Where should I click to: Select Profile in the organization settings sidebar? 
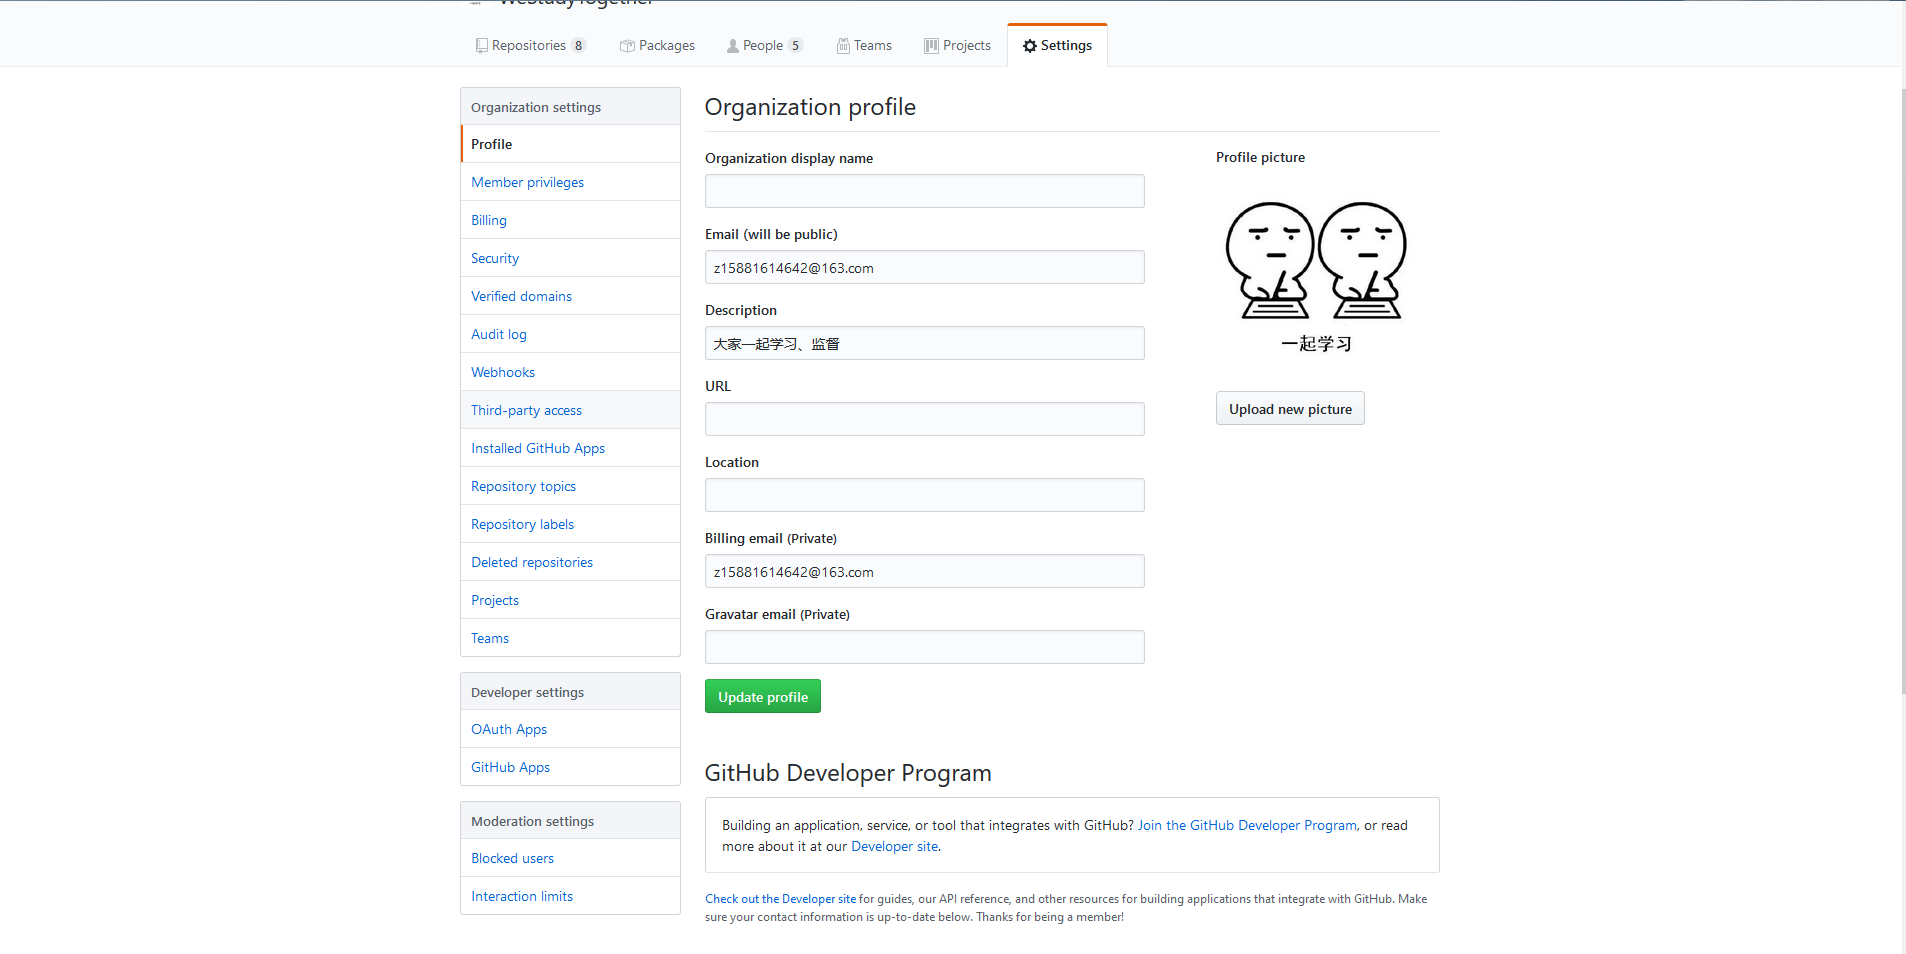570,144
